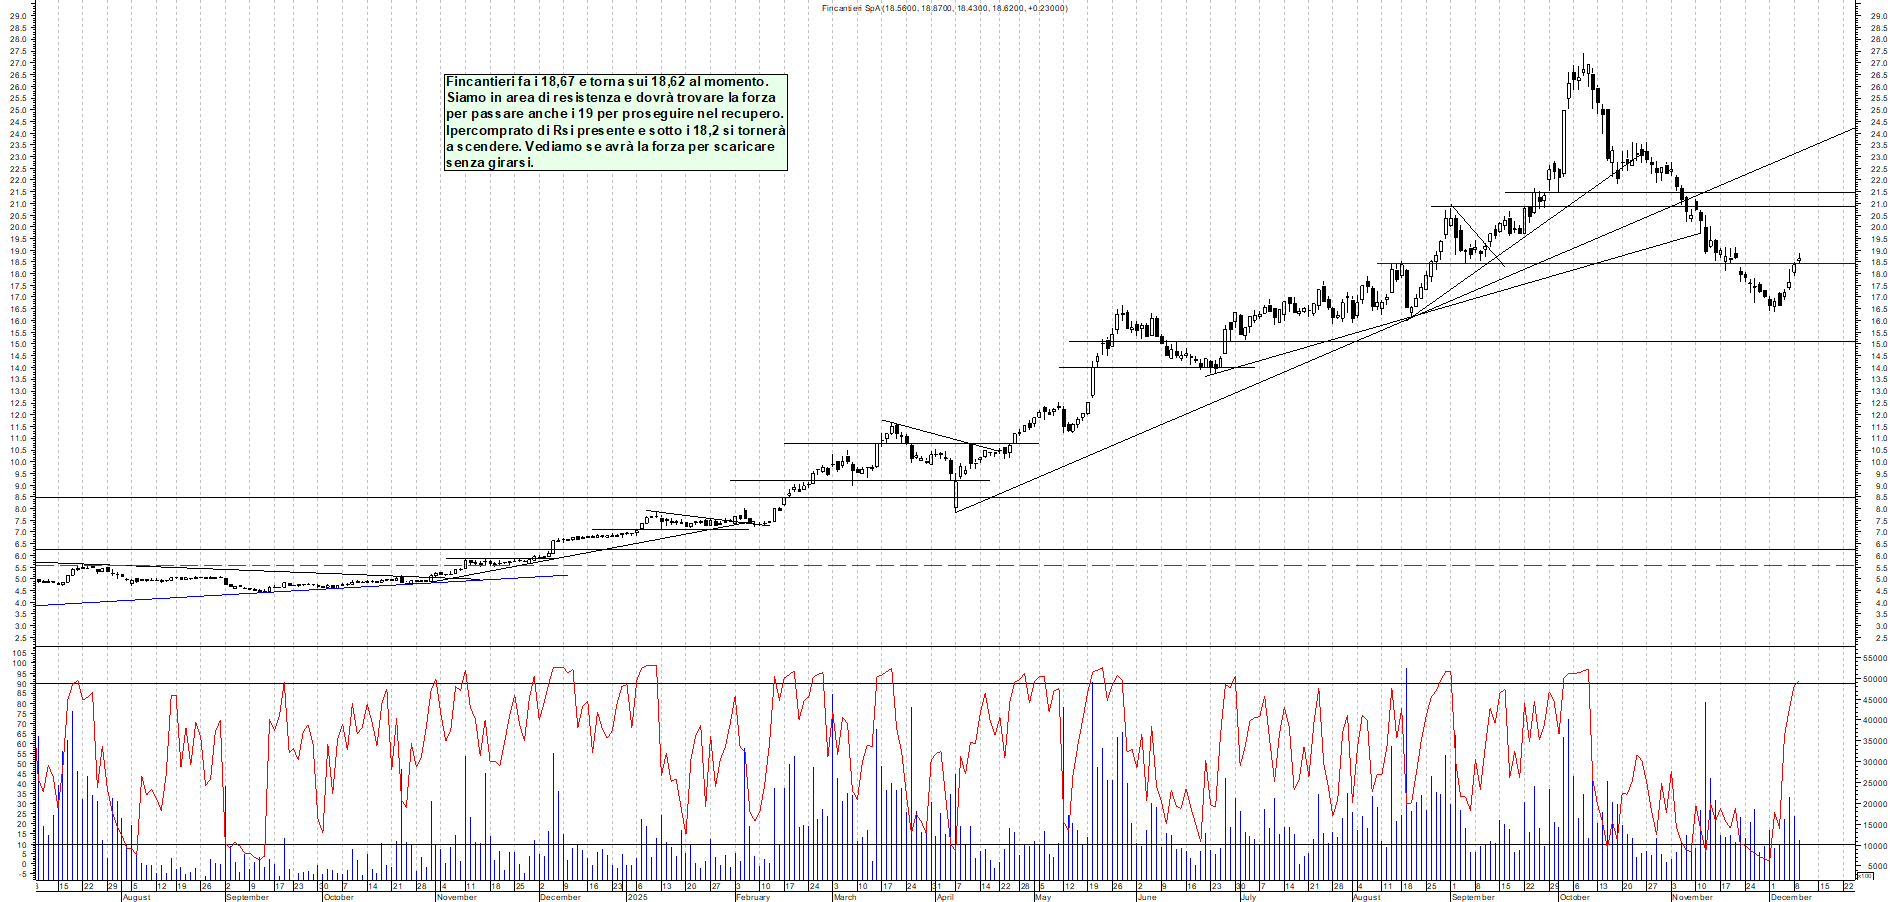Click the x100 volume scale box
This screenshot has width=1890, height=902.
pos(1864,876)
